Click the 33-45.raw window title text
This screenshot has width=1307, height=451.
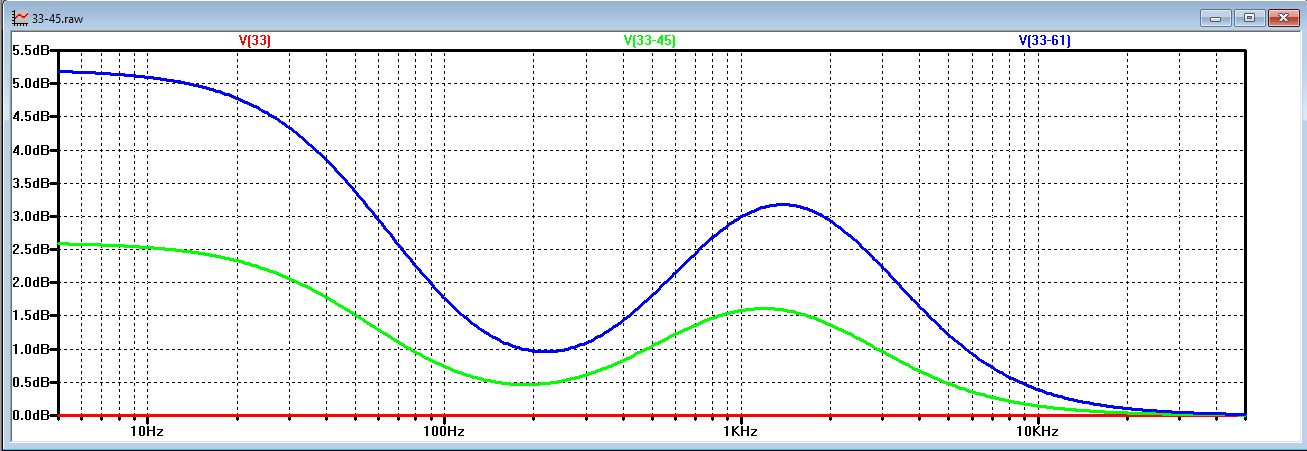57,18
